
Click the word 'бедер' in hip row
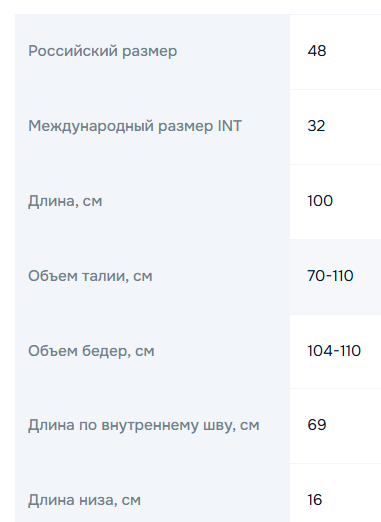(x=106, y=351)
